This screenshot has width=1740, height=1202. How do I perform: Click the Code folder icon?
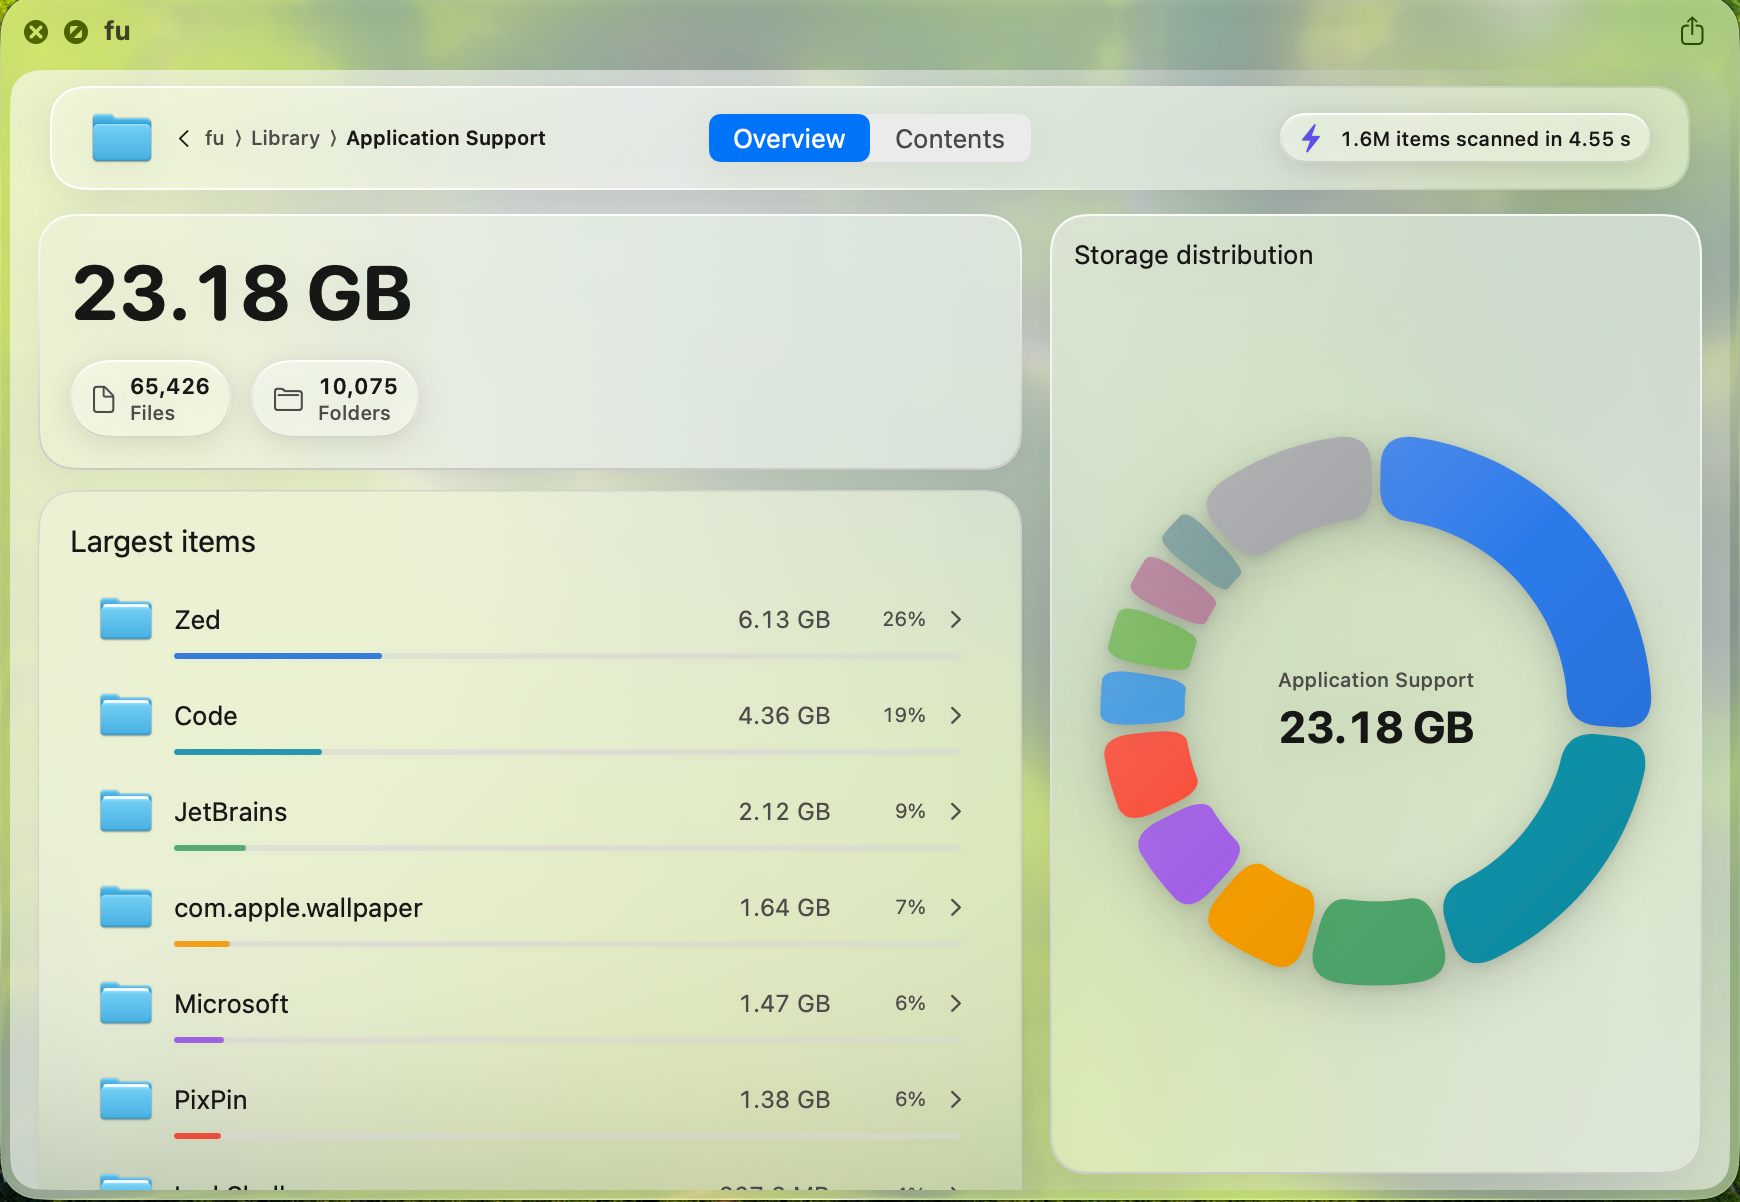coord(126,715)
